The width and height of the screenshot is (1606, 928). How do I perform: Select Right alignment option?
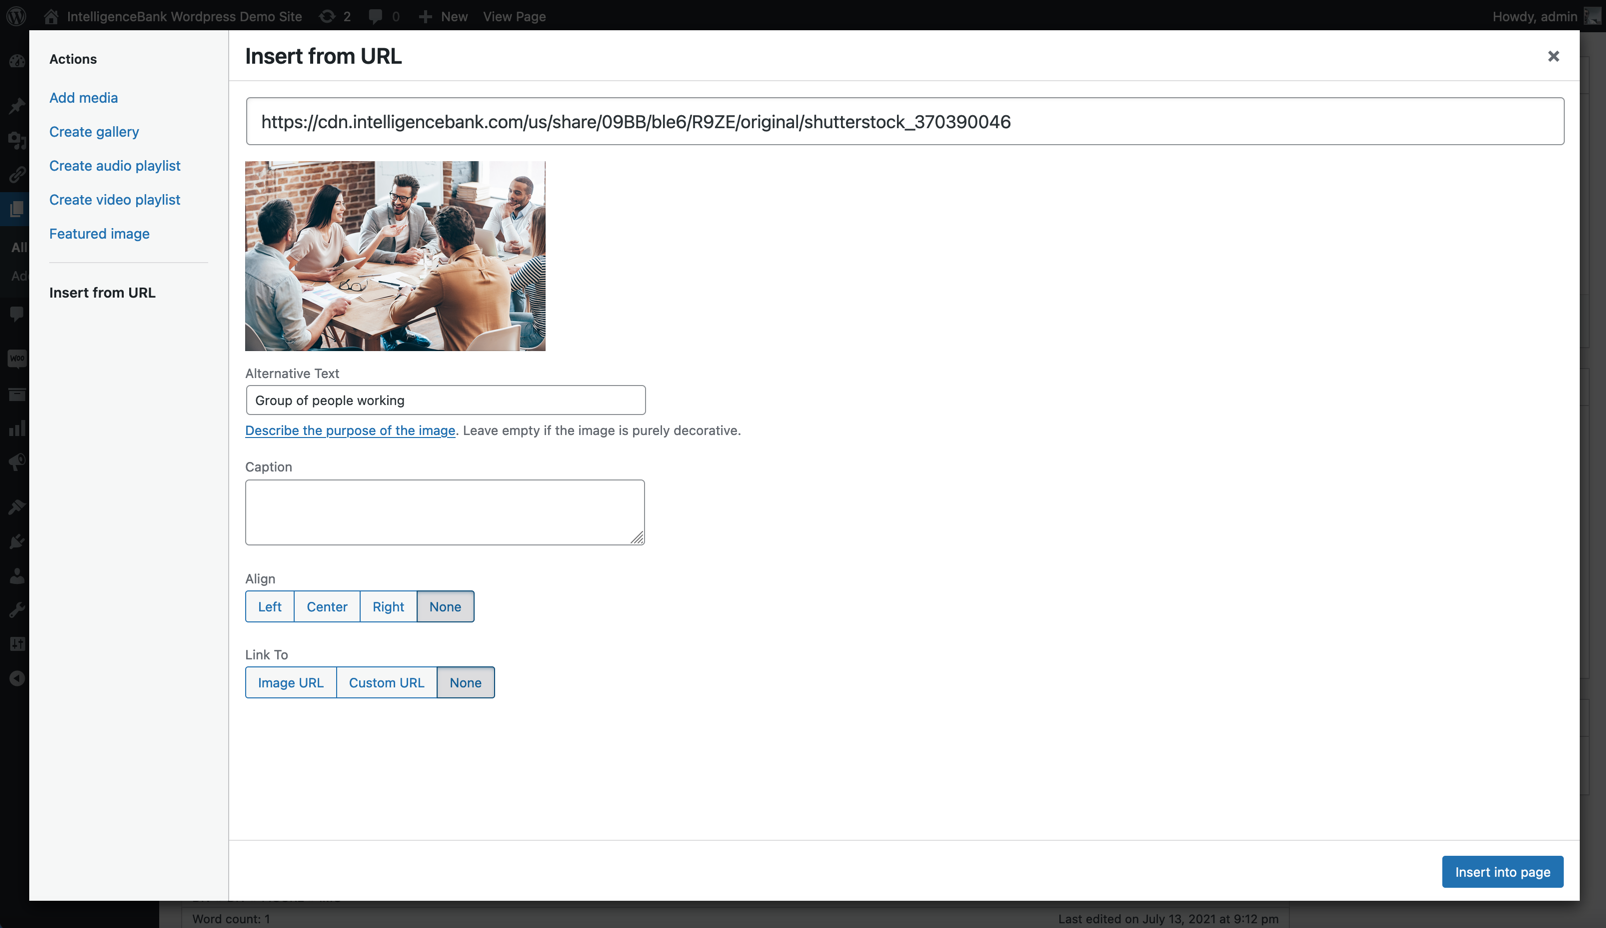388,606
